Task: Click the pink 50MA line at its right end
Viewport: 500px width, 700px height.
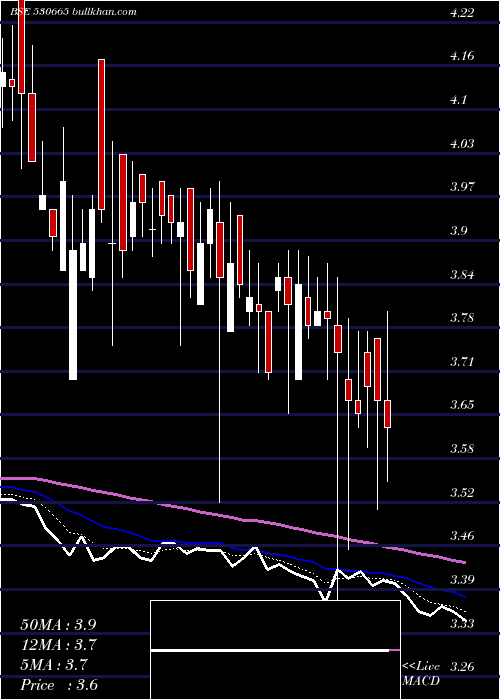Action: (463, 562)
